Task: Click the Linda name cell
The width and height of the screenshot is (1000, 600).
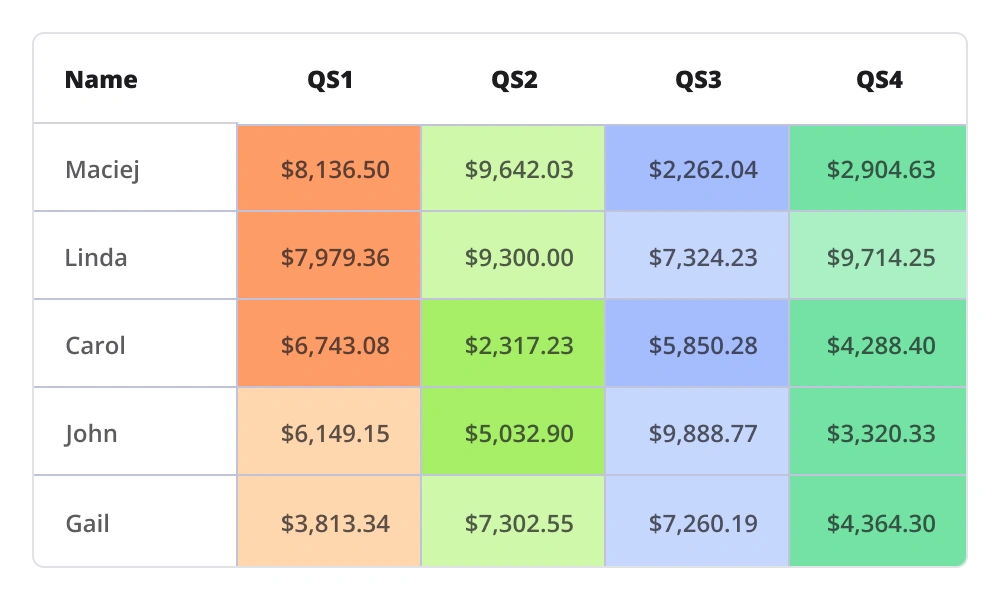Action: pos(96,258)
